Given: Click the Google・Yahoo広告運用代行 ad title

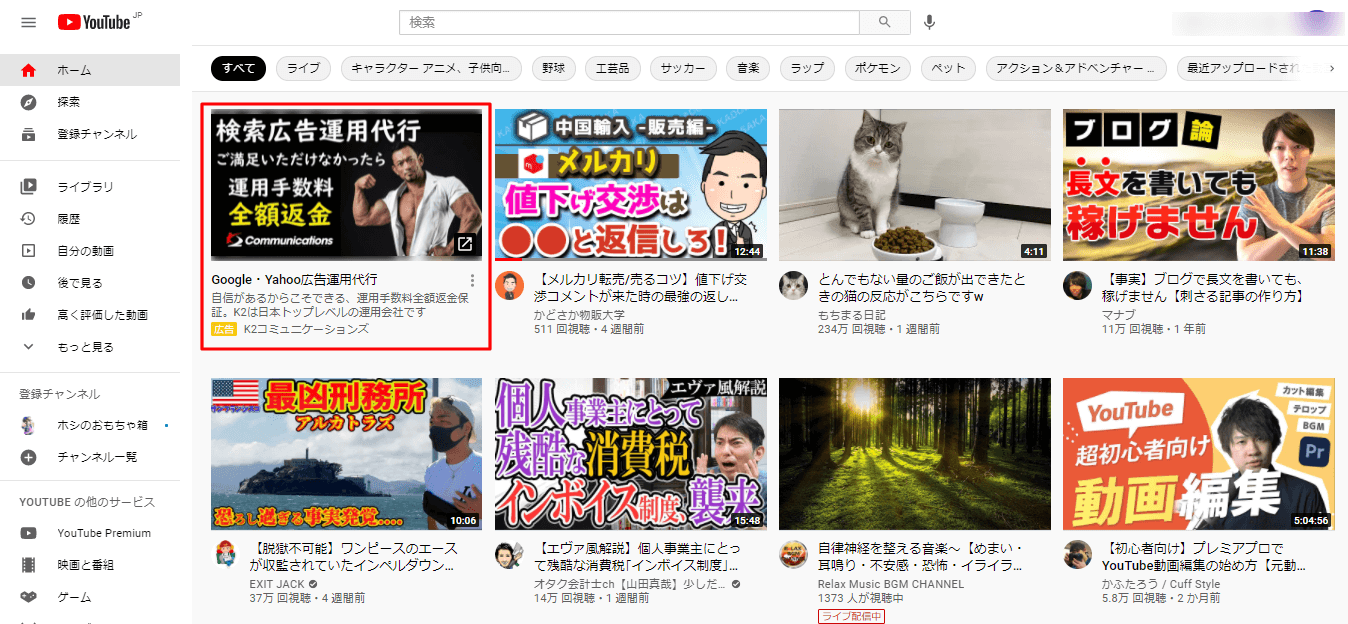Looking at the screenshot, I should [294, 280].
